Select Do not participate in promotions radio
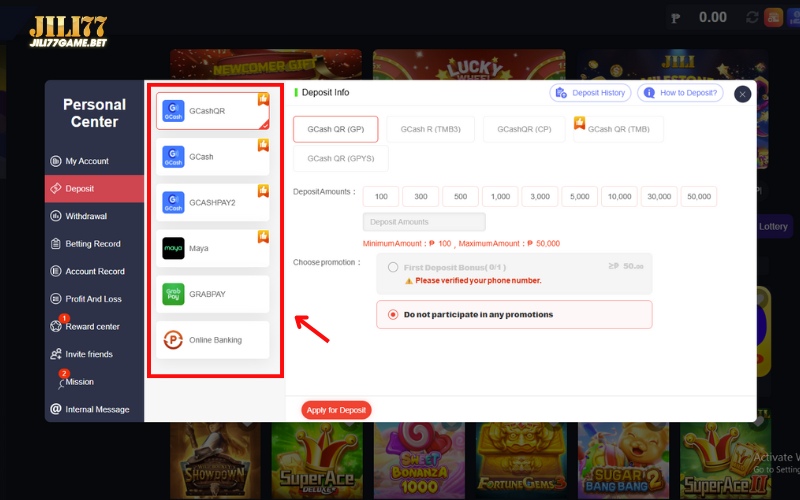The image size is (800, 500). 393,315
